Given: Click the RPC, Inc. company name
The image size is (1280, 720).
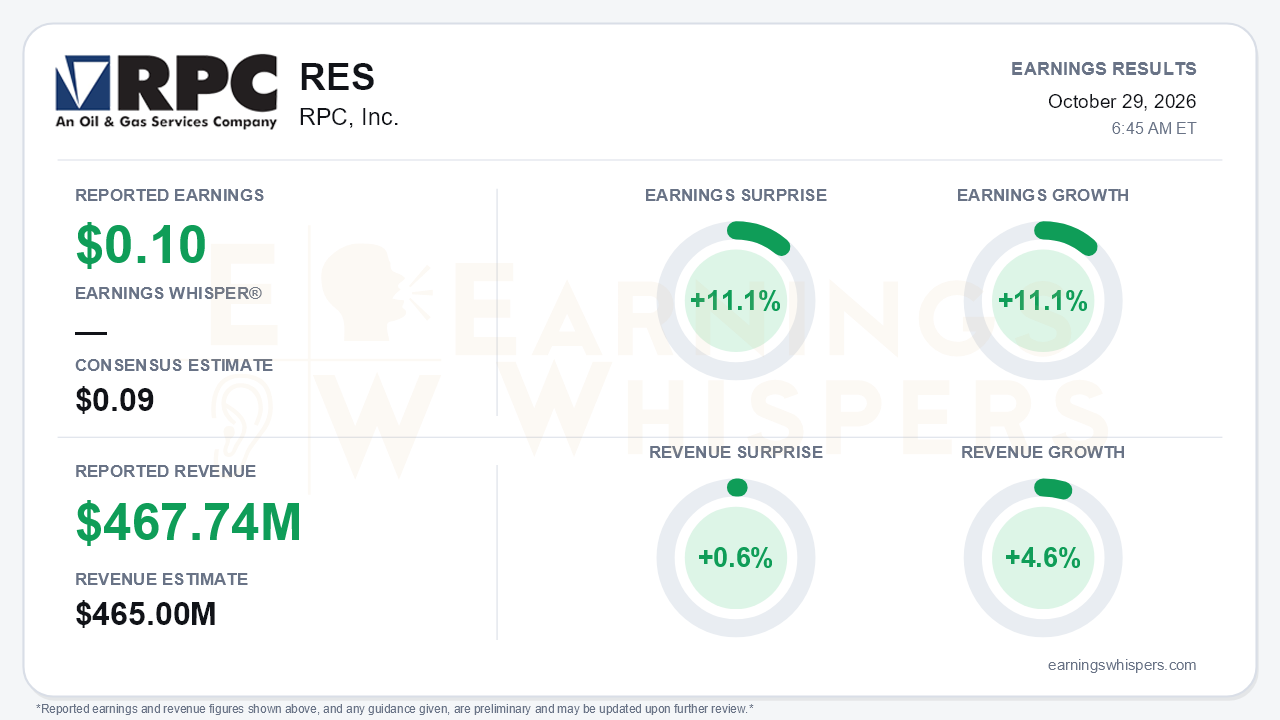Looking at the screenshot, I should pos(349,117).
